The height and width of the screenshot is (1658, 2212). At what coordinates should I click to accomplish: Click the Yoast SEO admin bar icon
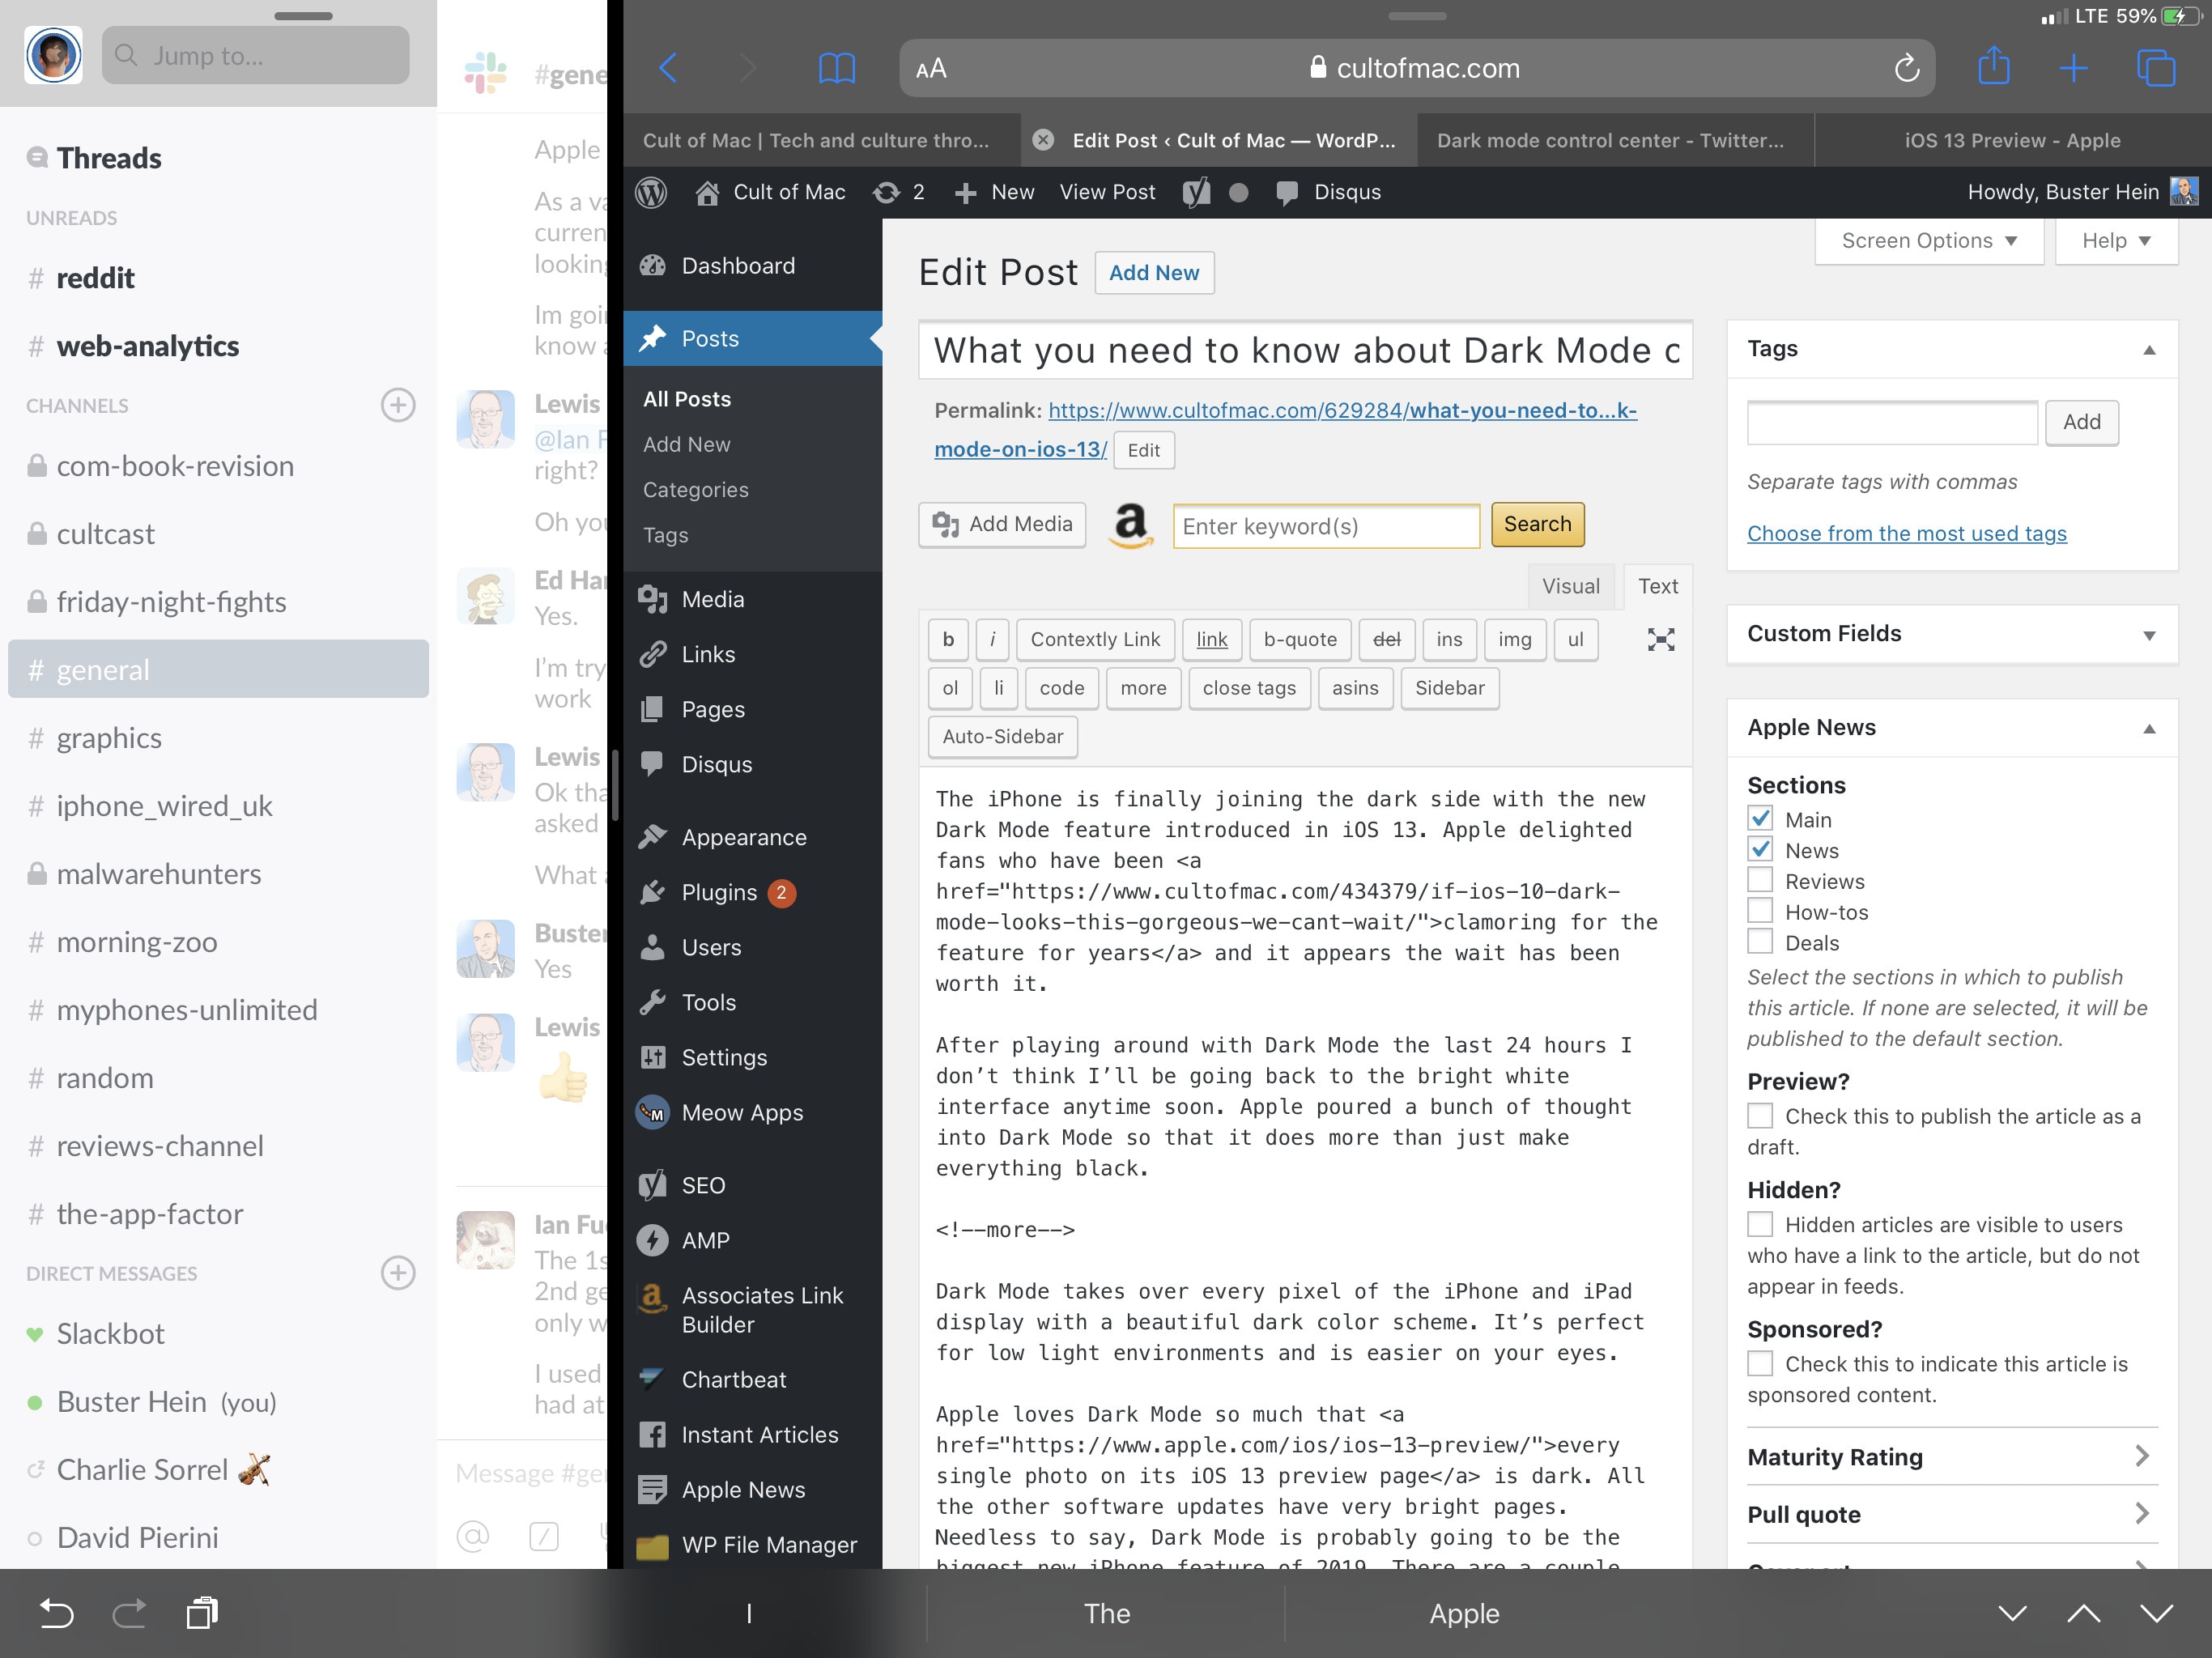click(1196, 192)
